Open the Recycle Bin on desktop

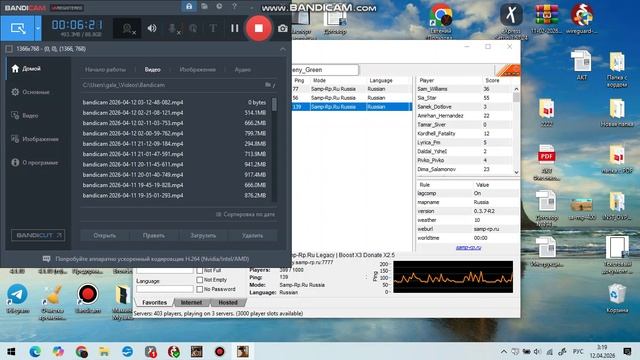point(617,298)
